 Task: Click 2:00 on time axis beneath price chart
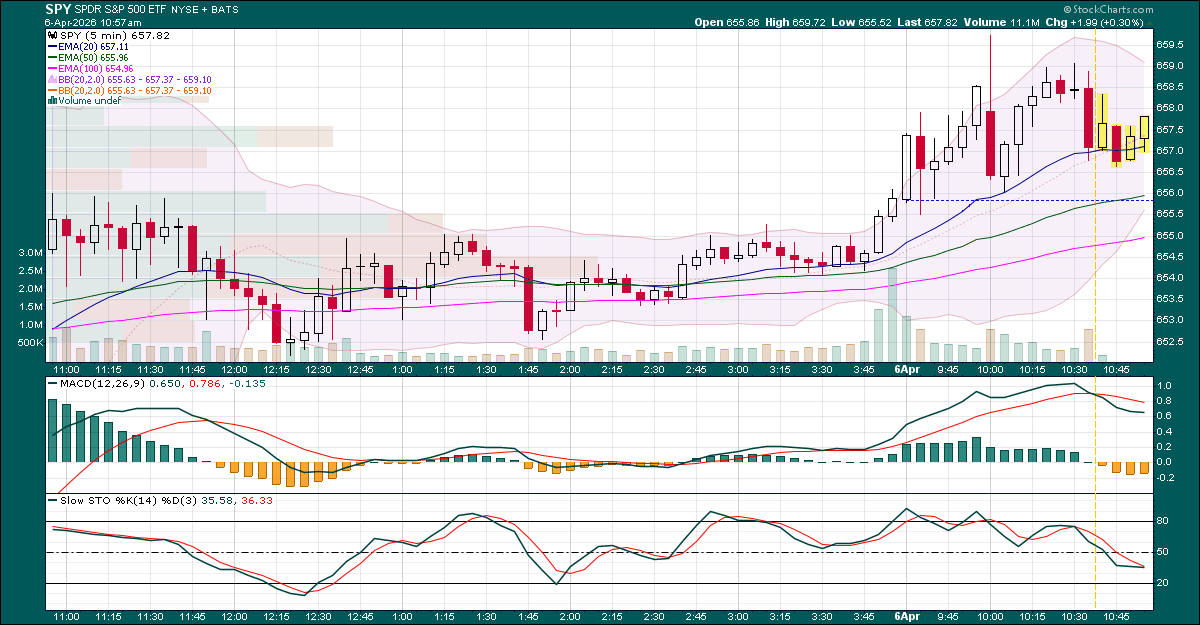point(570,369)
